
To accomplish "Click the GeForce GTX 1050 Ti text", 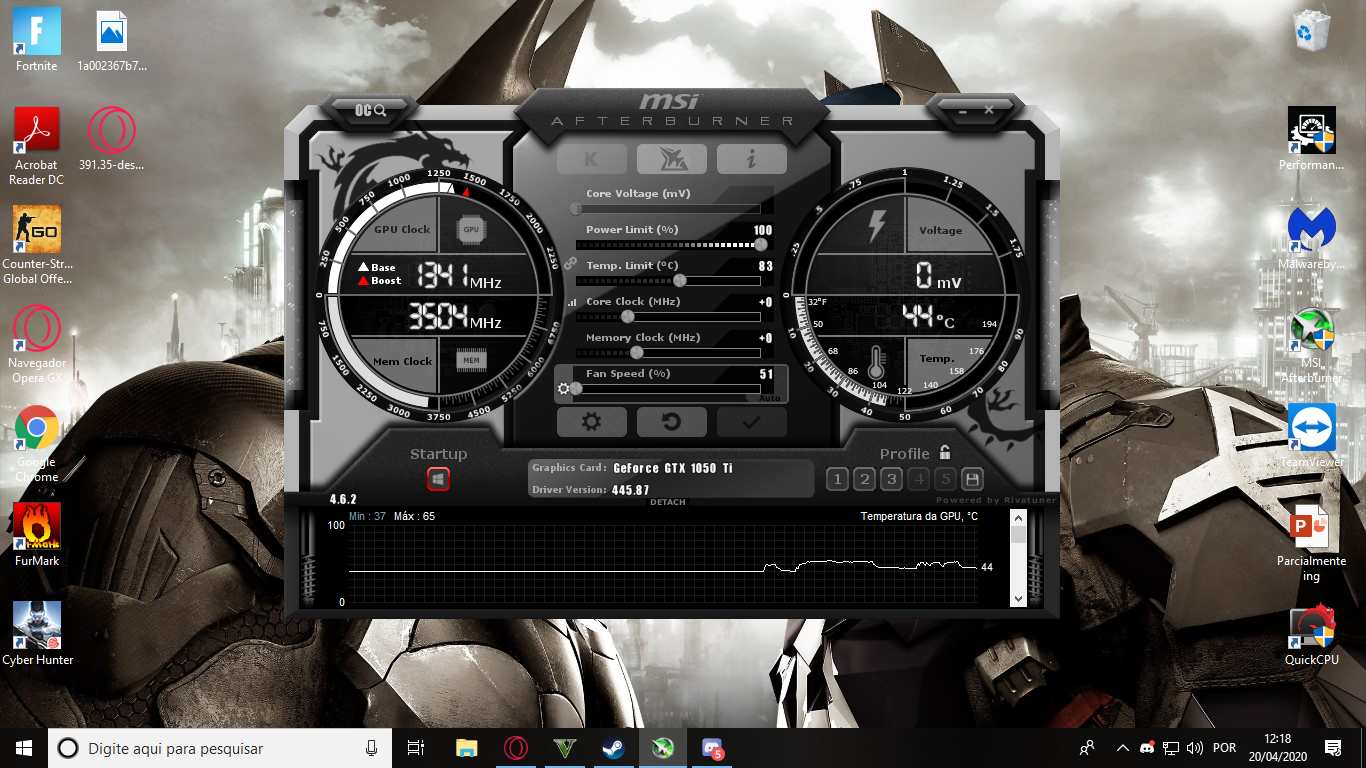I will coord(673,468).
